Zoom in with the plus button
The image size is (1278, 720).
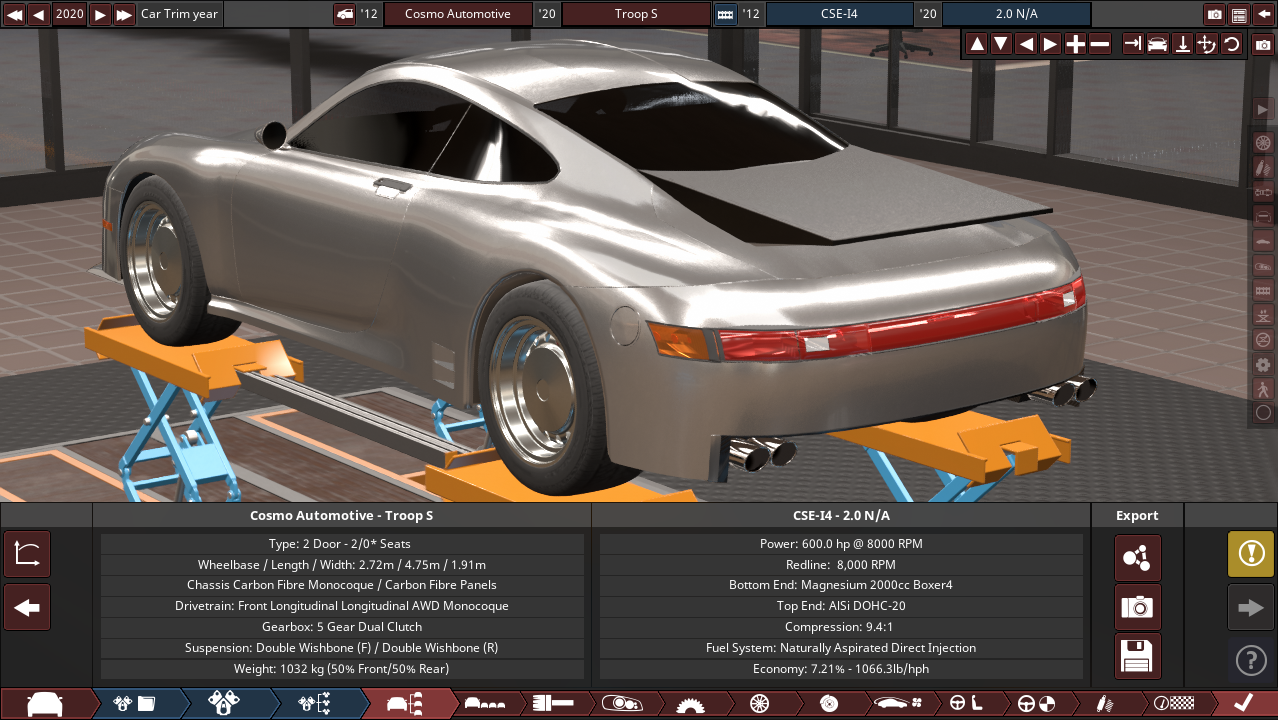point(1075,44)
